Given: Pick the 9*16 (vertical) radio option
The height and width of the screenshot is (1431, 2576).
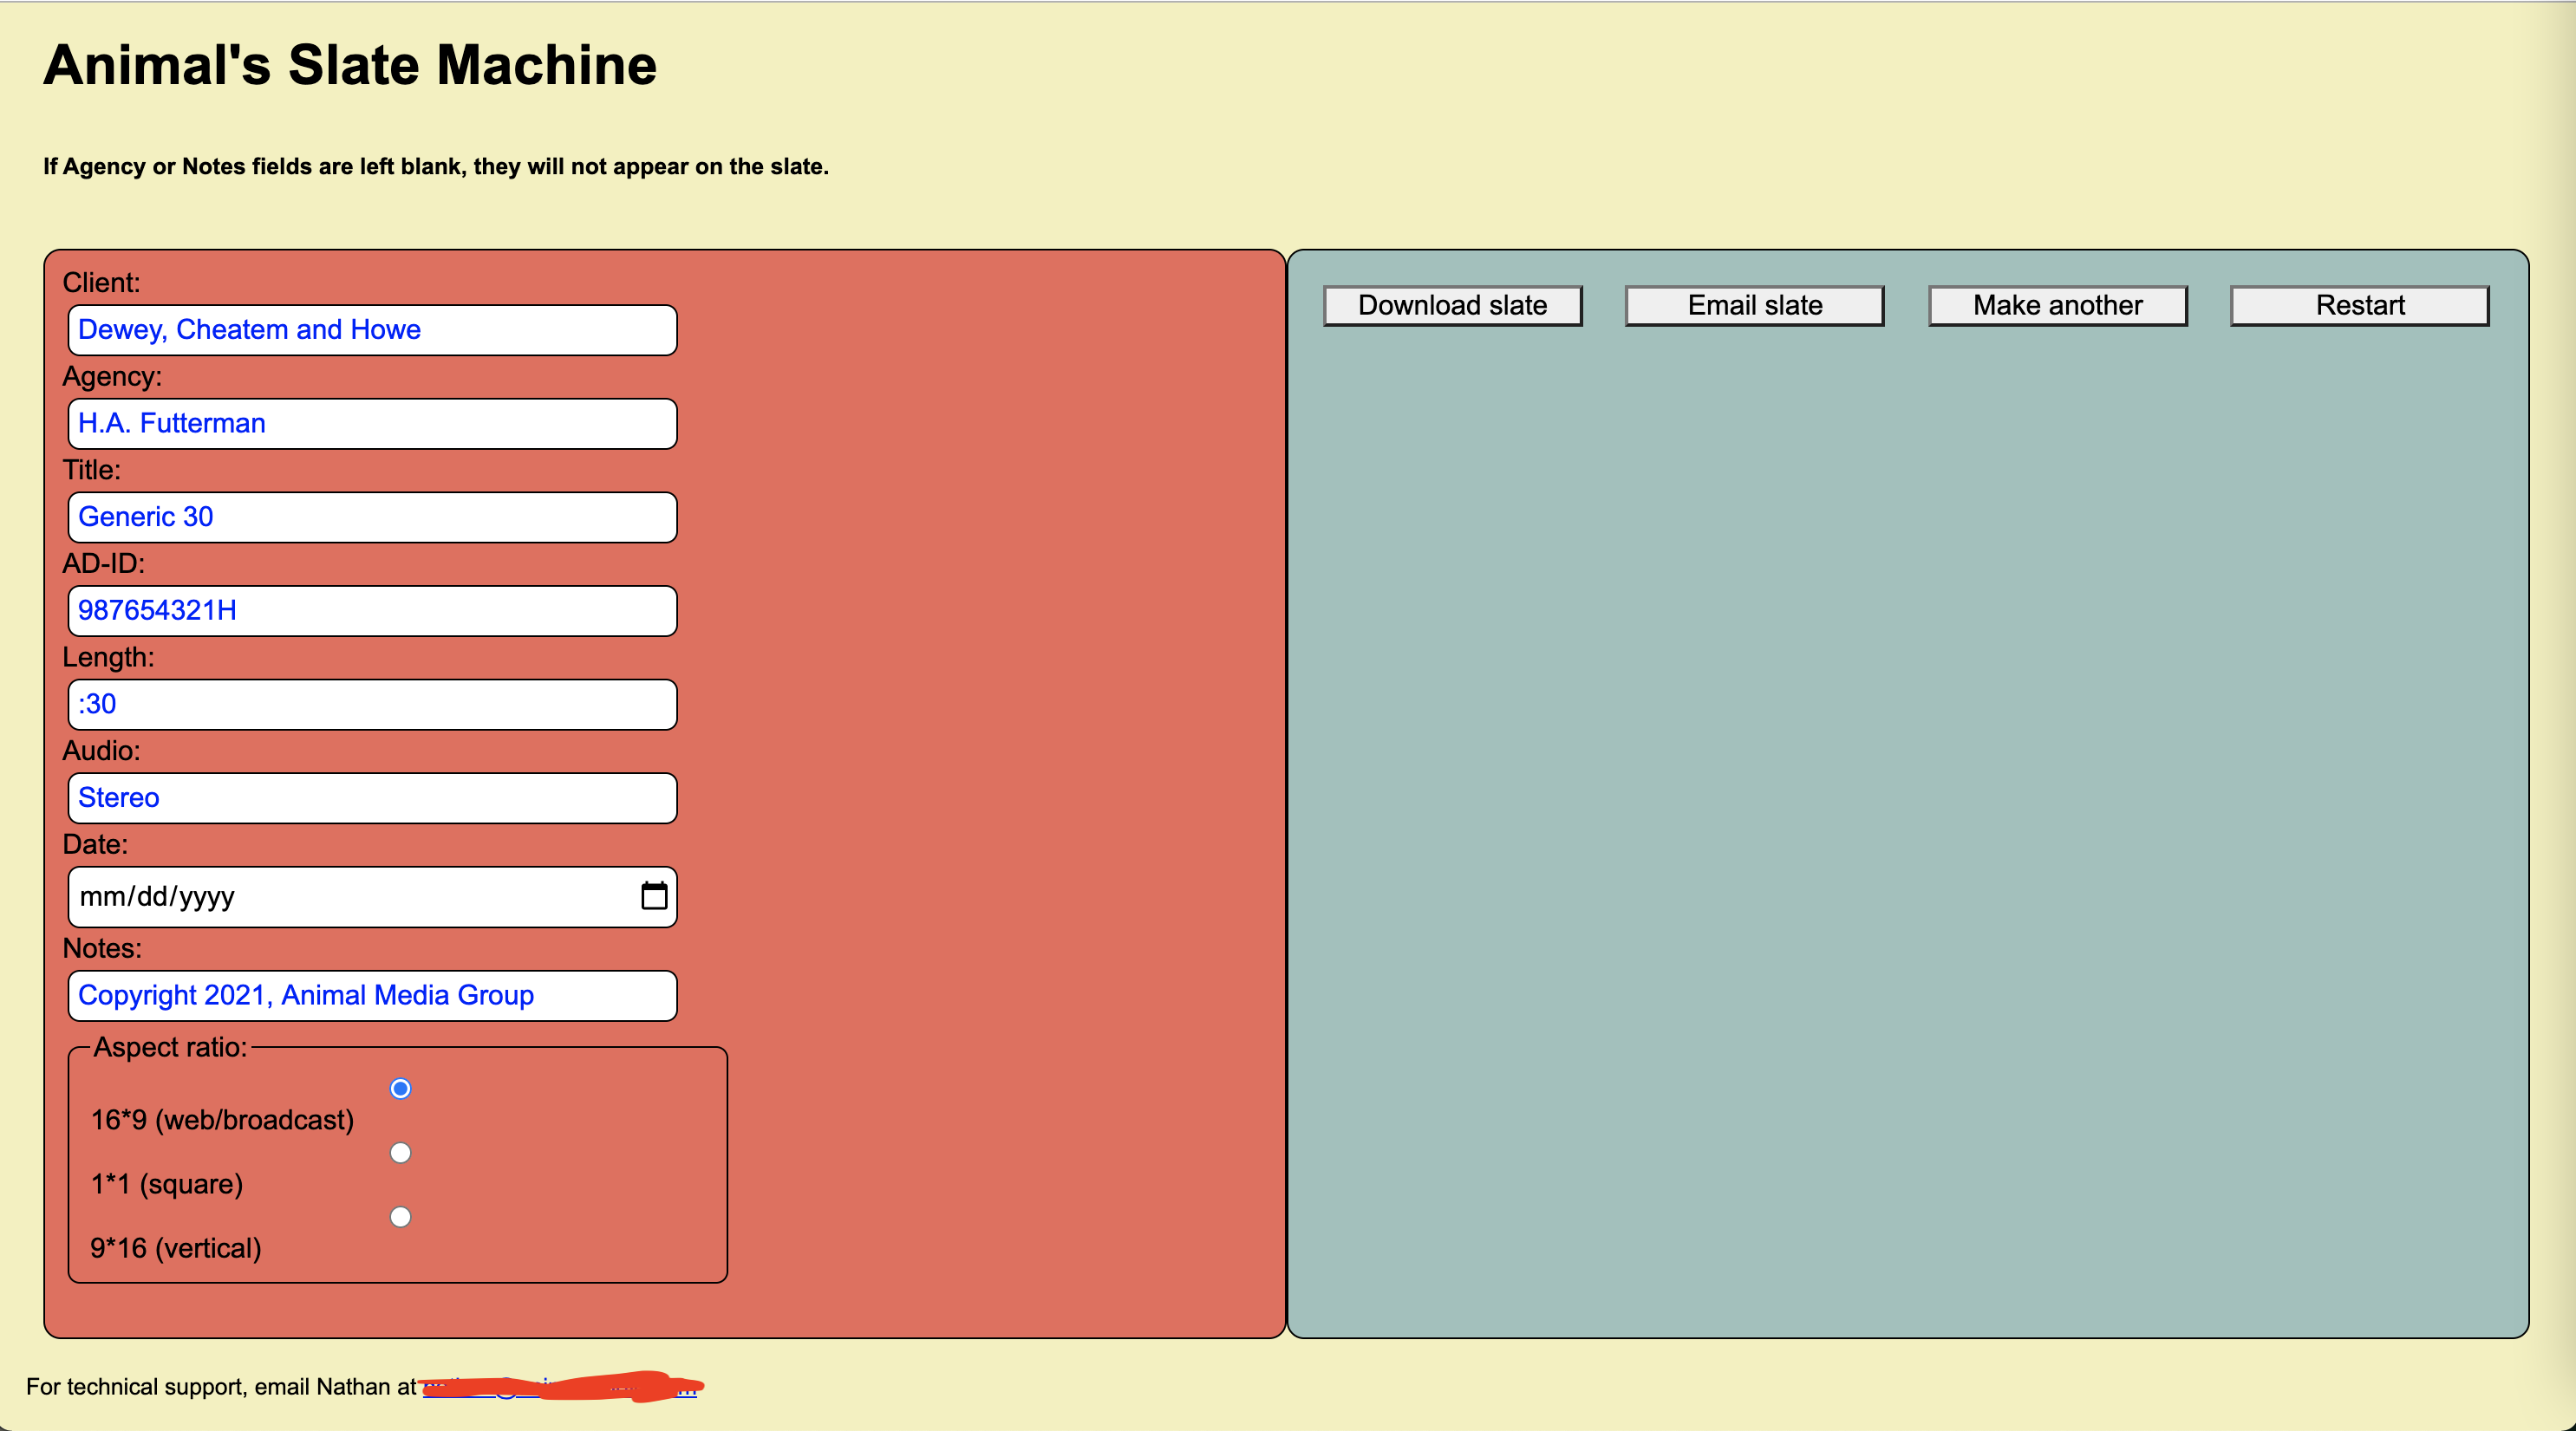Looking at the screenshot, I should tap(400, 1216).
